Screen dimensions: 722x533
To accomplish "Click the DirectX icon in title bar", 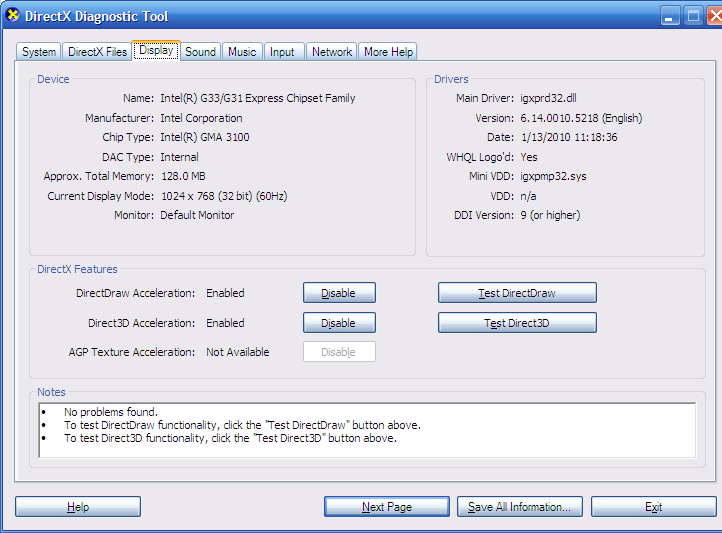I will (12, 15).
